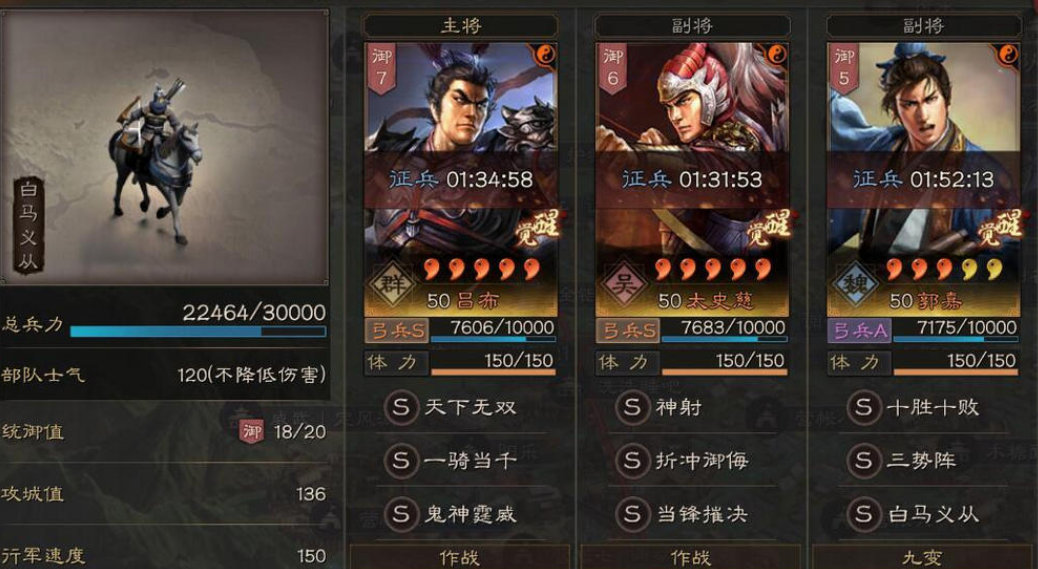This screenshot has width=1038, height=569.
Task: Click yin-yang icon on Guo Jia's card
Action: [1008, 55]
